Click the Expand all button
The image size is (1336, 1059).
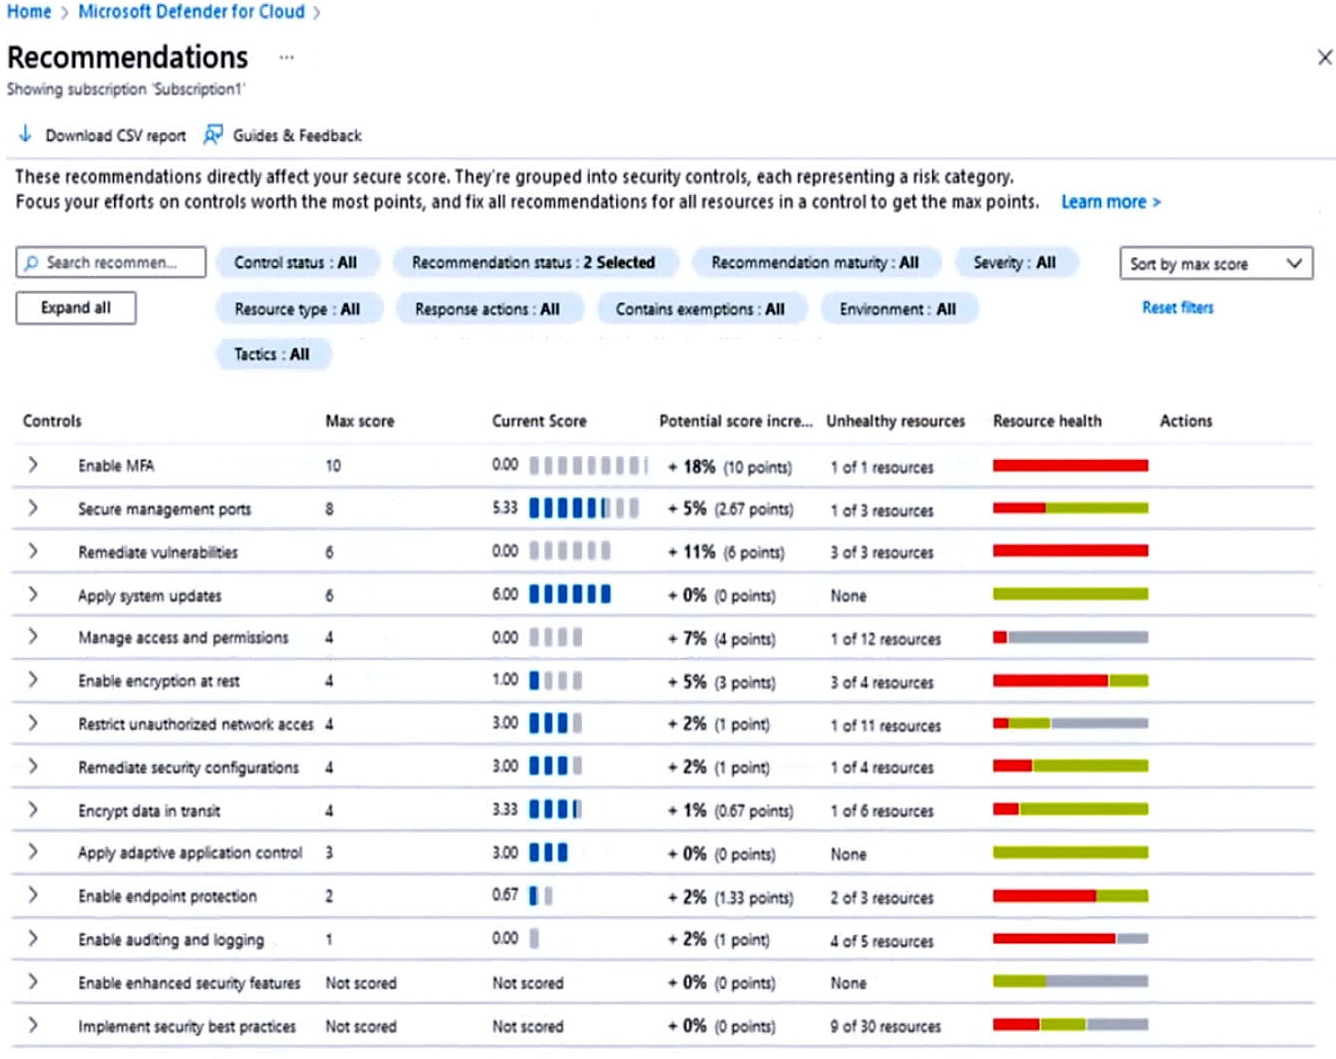[x=76, y=308]
